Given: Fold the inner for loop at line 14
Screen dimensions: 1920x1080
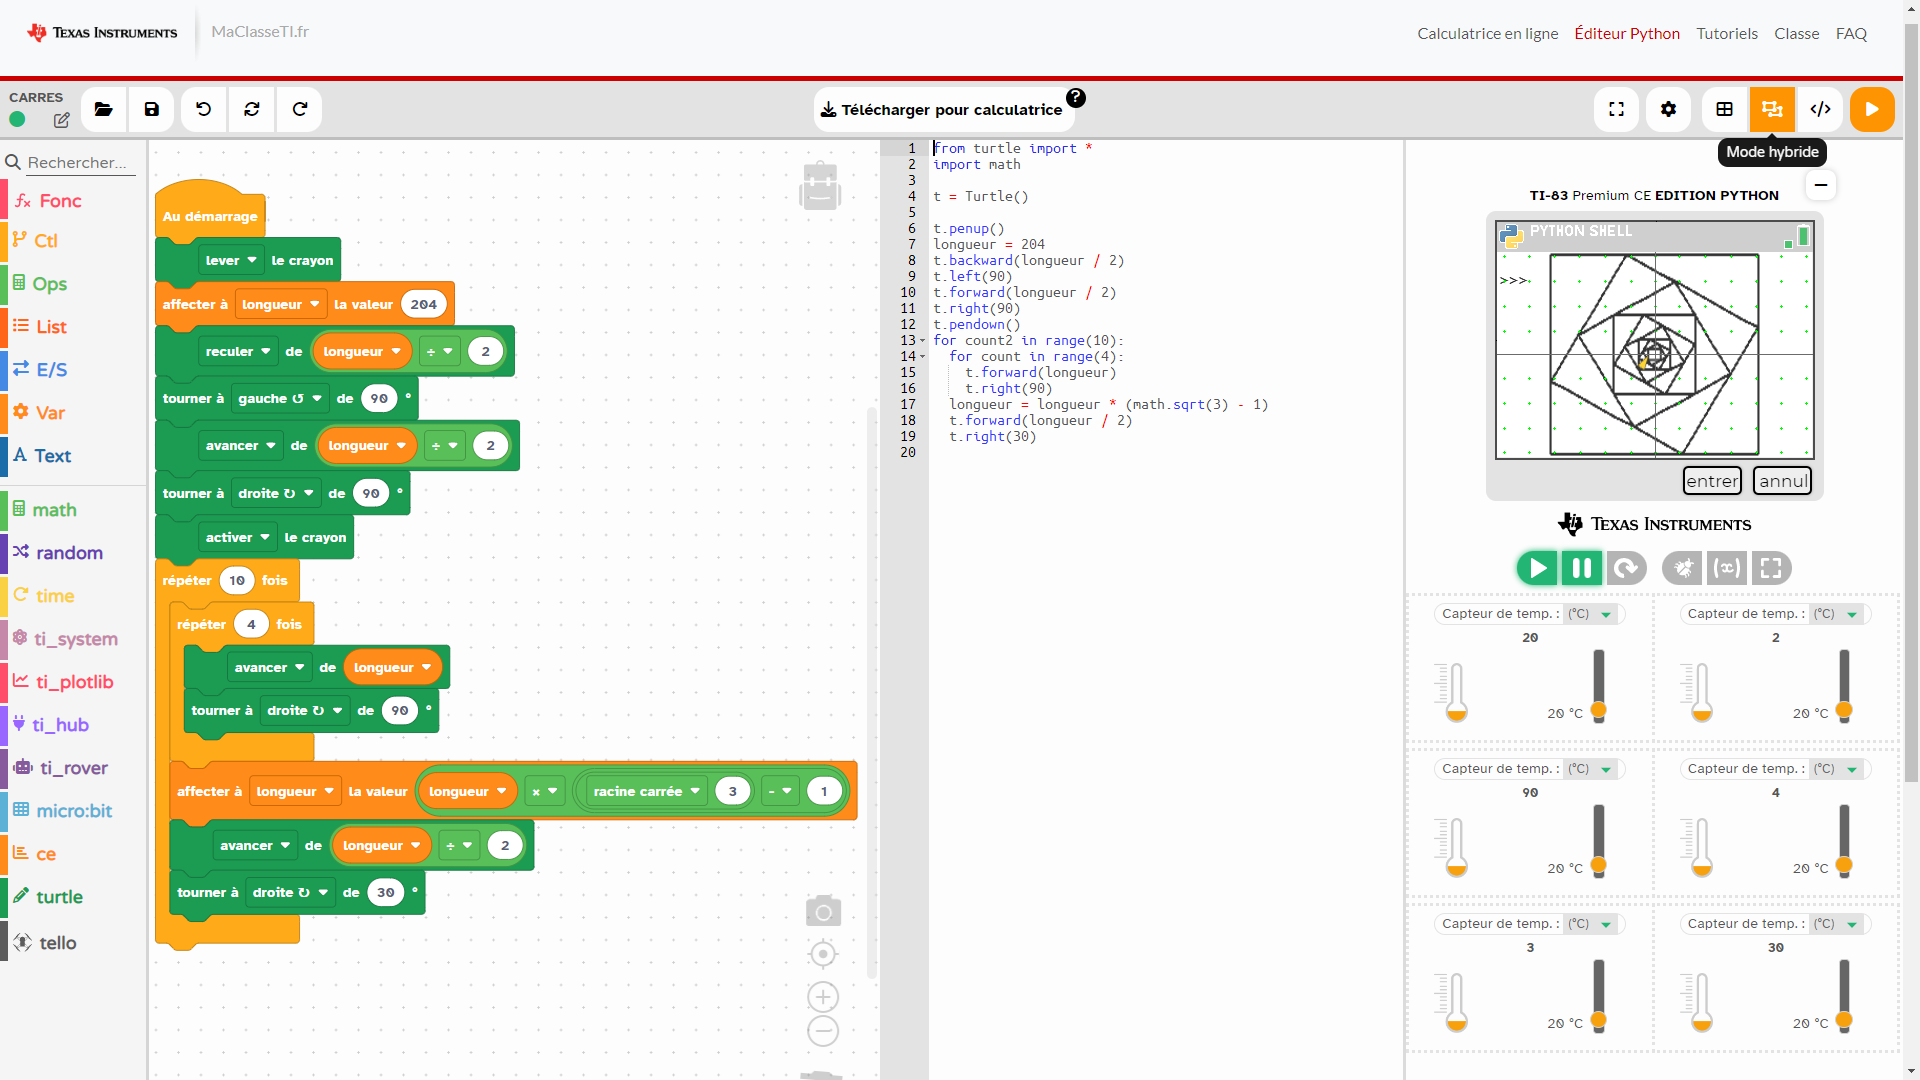Looking at the screenshot, I should click(x=922, y=357).
